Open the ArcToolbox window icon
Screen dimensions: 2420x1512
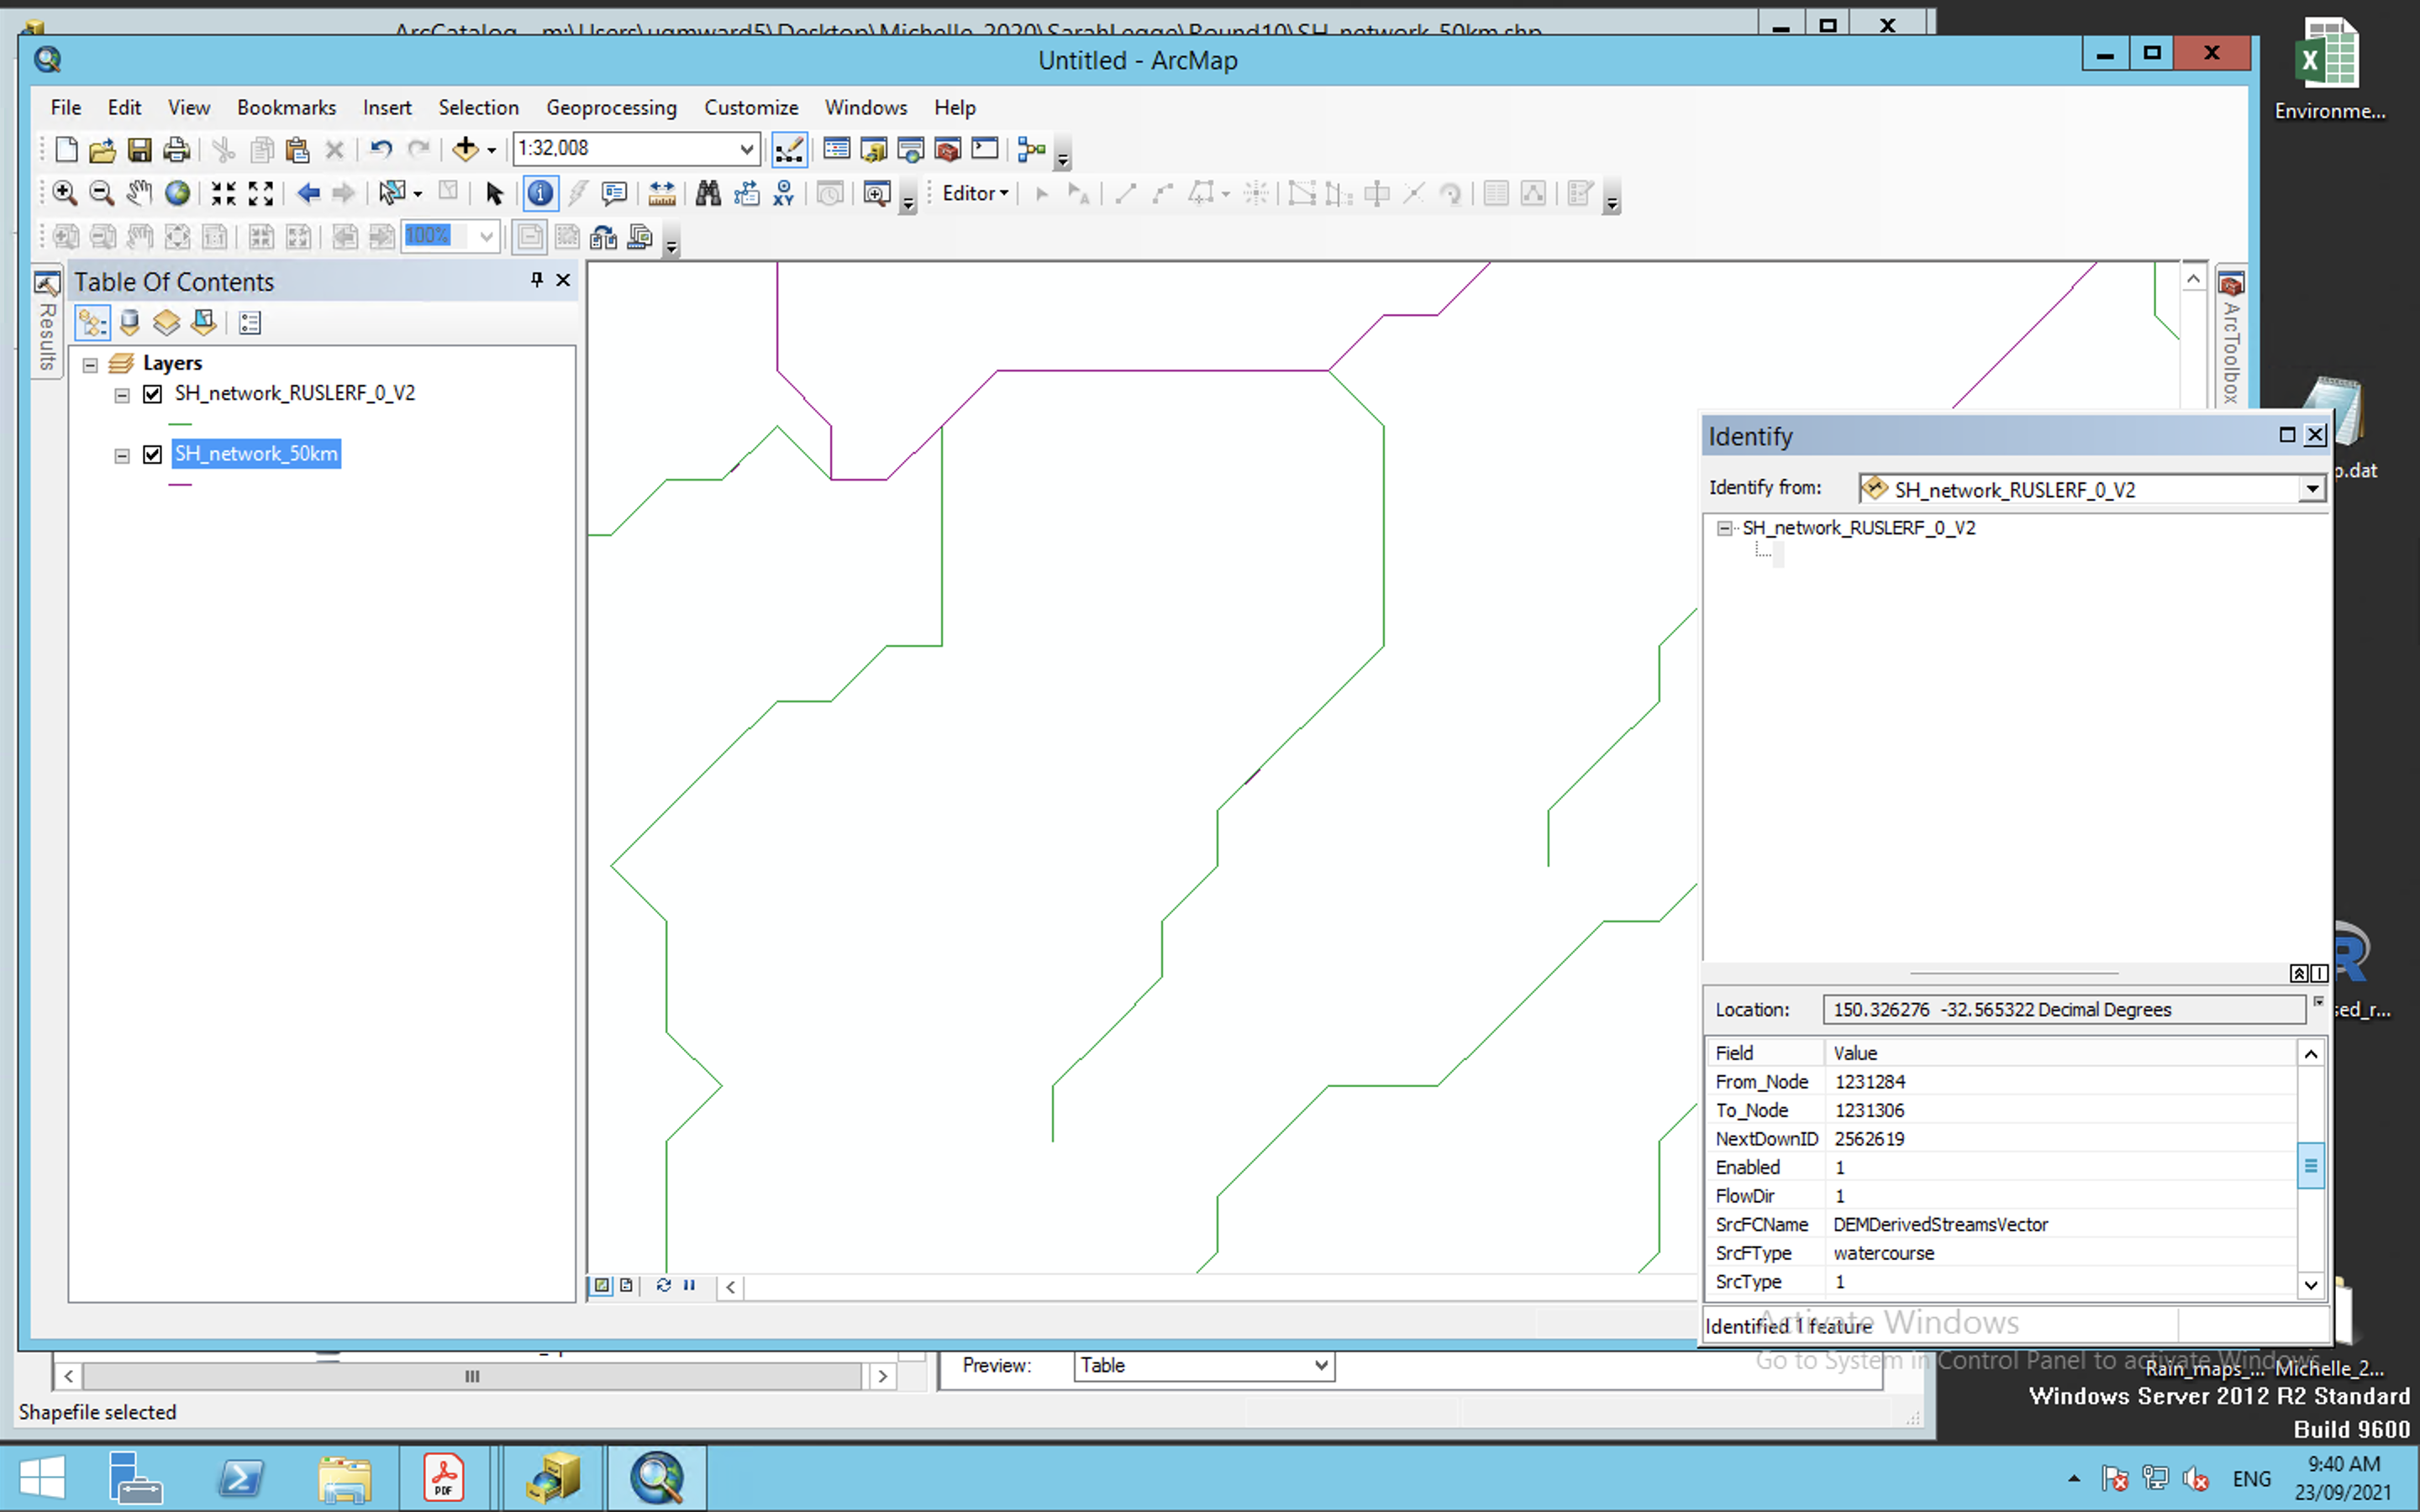click(947, 150)
